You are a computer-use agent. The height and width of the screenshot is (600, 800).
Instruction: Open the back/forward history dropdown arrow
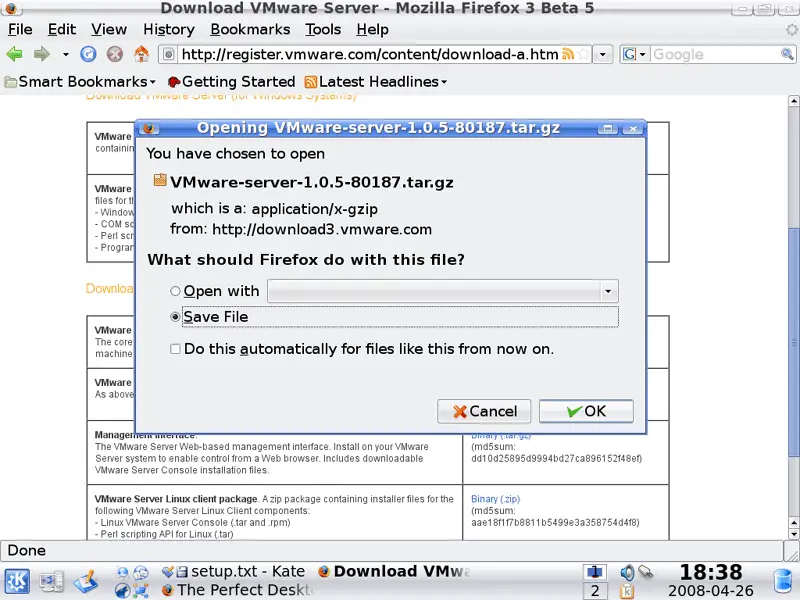(x=66, y=54)
